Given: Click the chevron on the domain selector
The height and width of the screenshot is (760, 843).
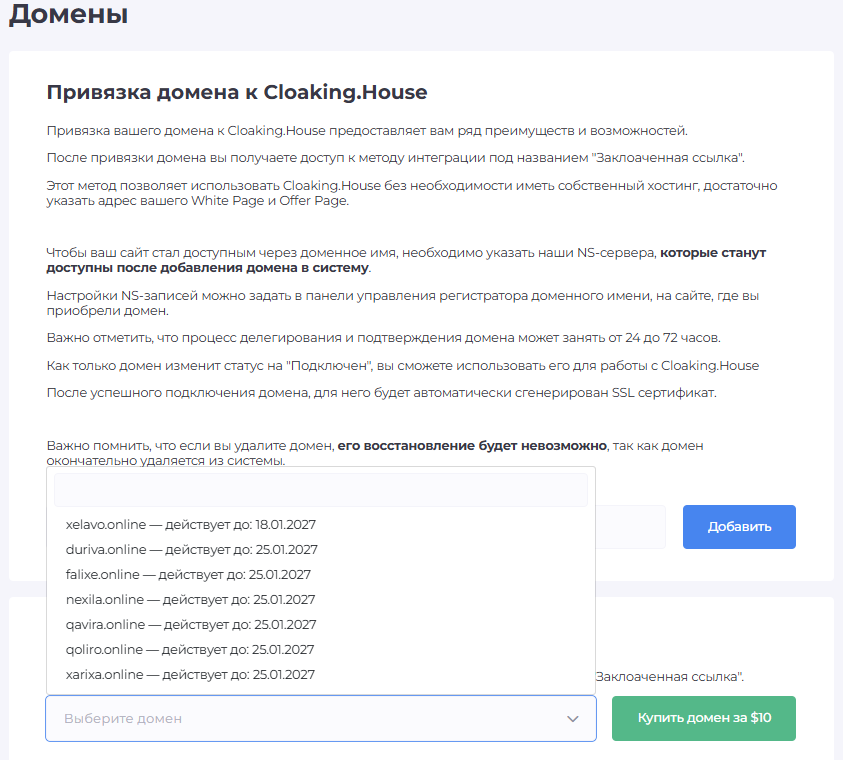Looking at the screenshot, I should pos(572,718).
